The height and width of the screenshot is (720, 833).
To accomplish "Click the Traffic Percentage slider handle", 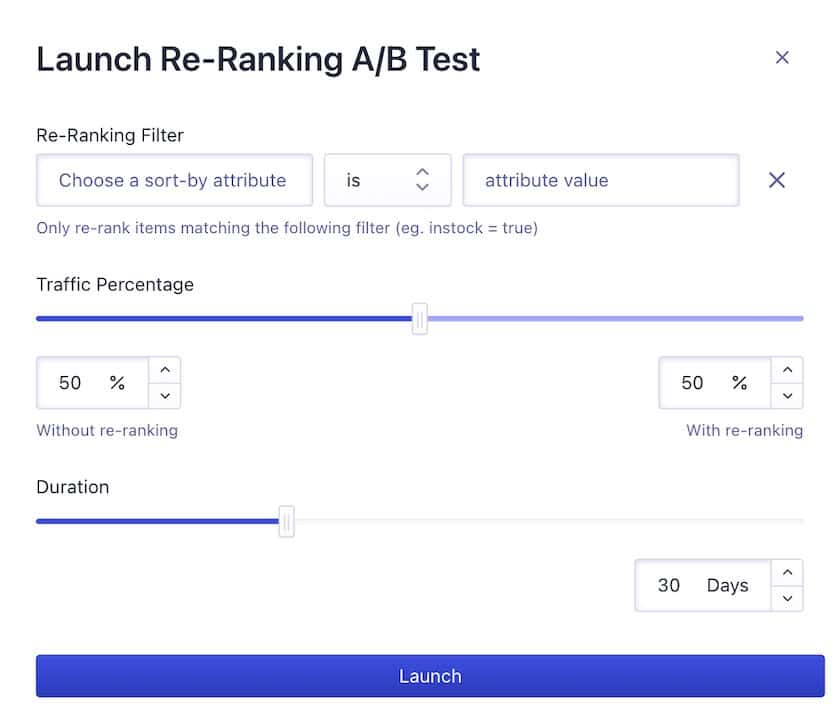I will click(x=420, y=318).
